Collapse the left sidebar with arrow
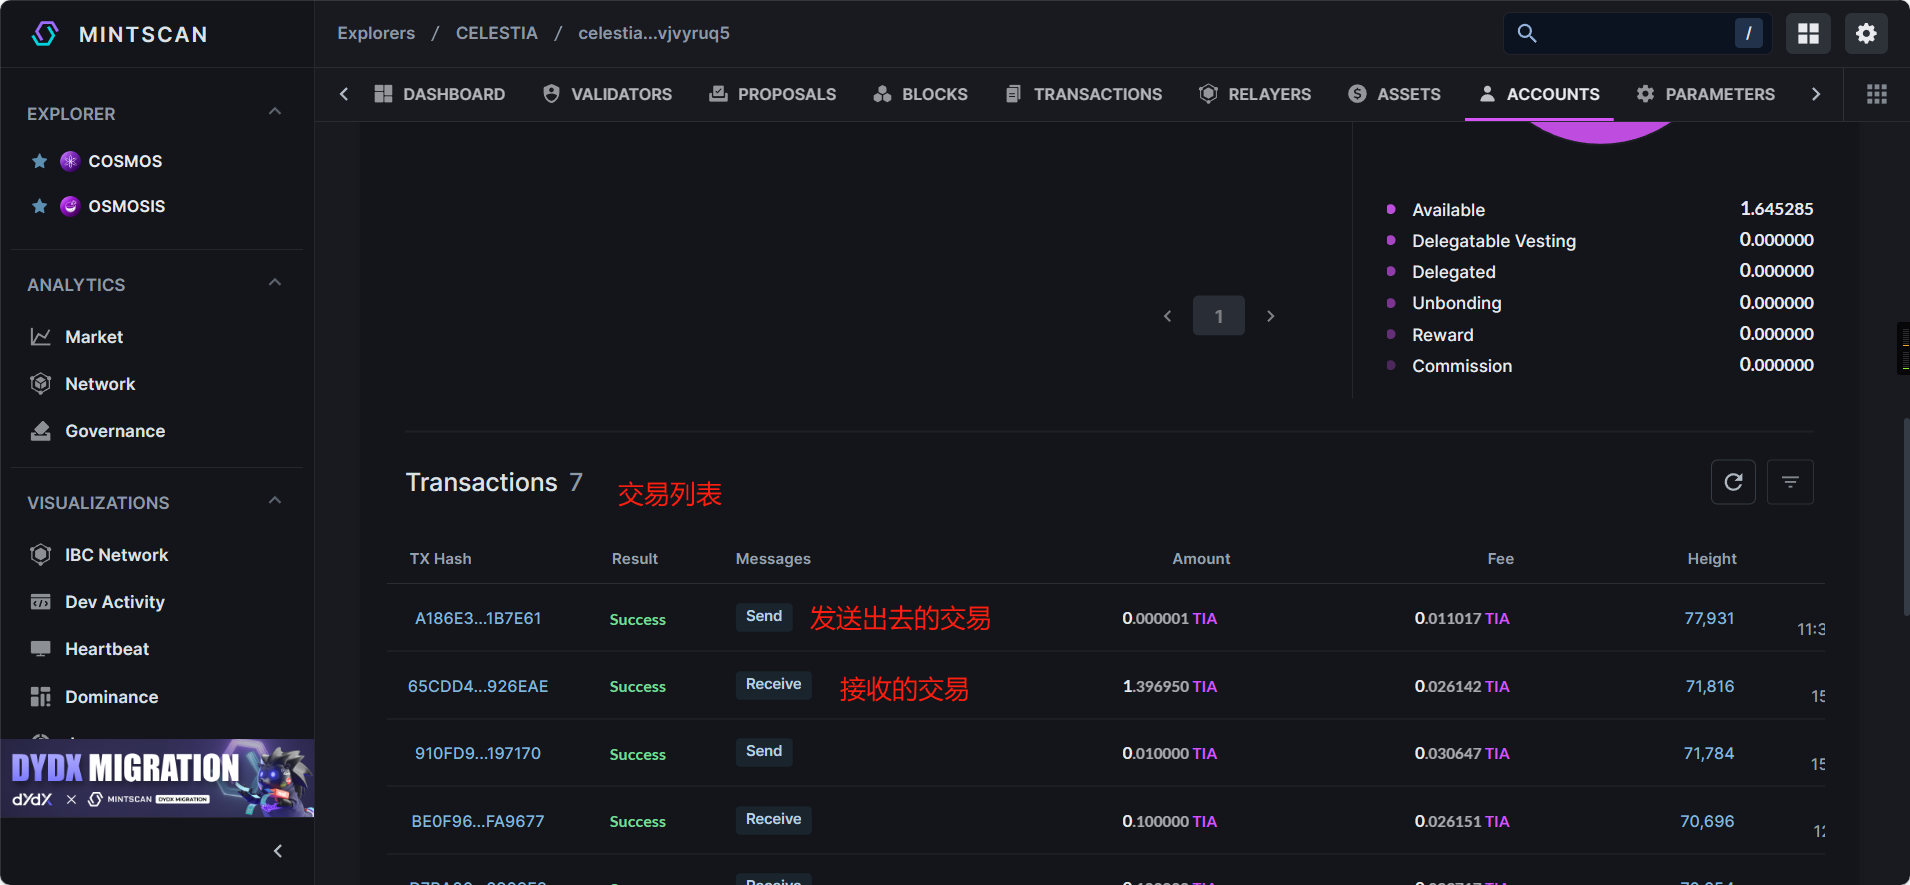 278,851
